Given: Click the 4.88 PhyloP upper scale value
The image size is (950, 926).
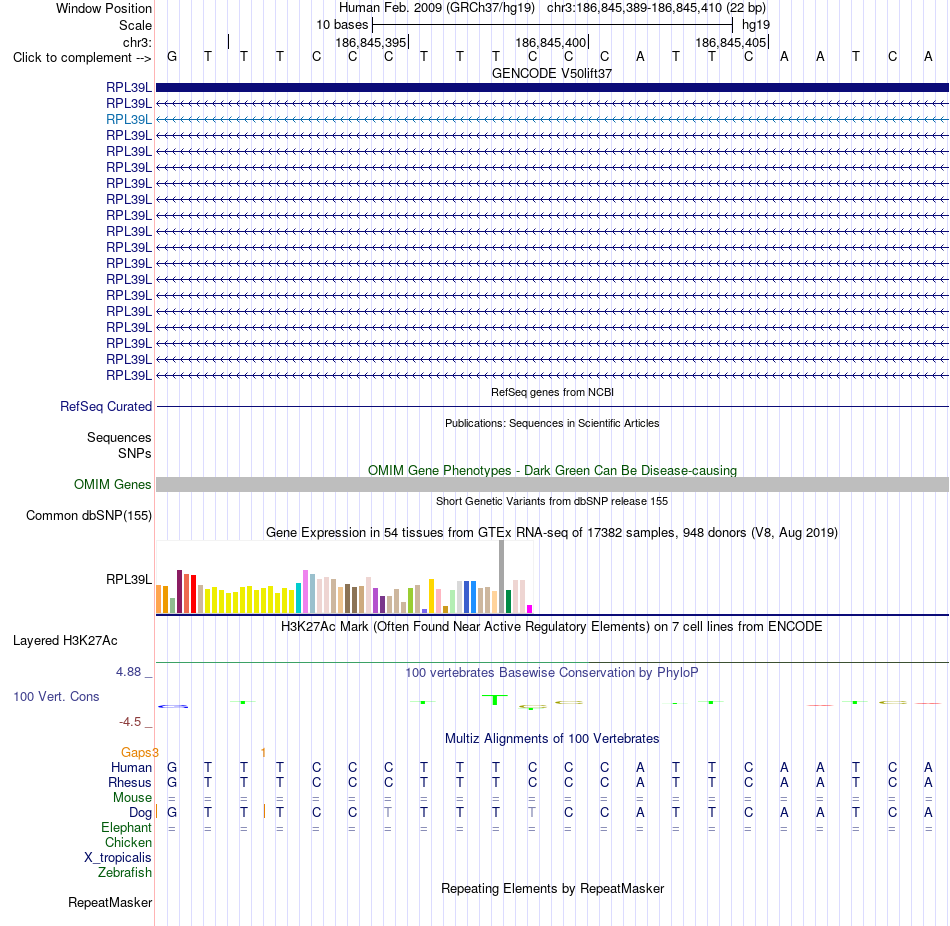Looking at the screenshot, I should [x=128, y=672].
